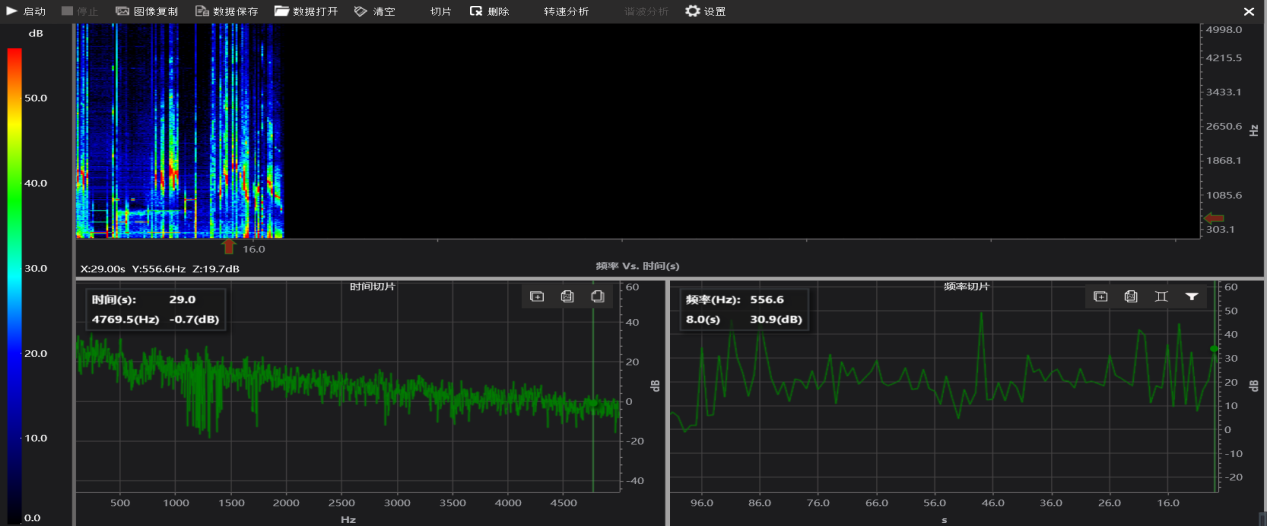
Task: Click the dB color scale bar
Action: (14, 280)
